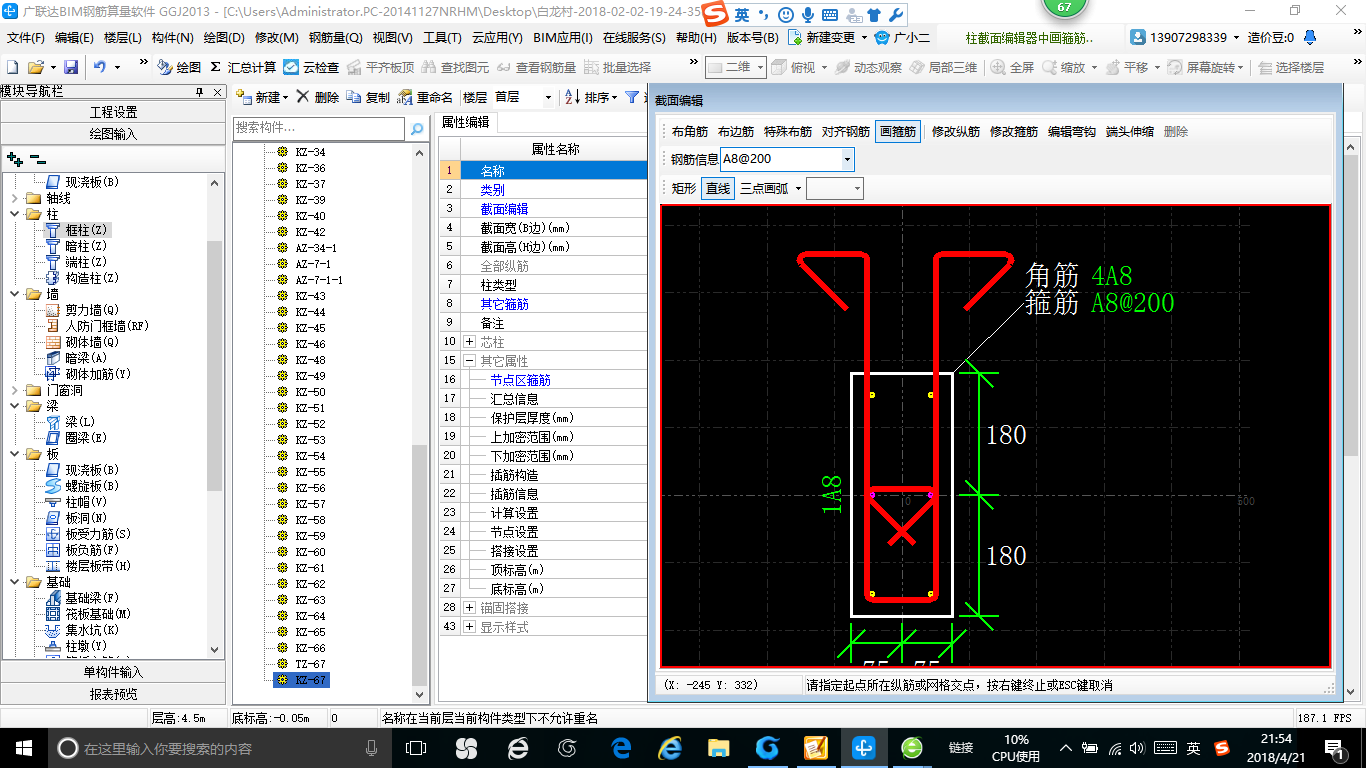
Task: Open the BIM应用(I) menu
Action: tap(563, 38)
